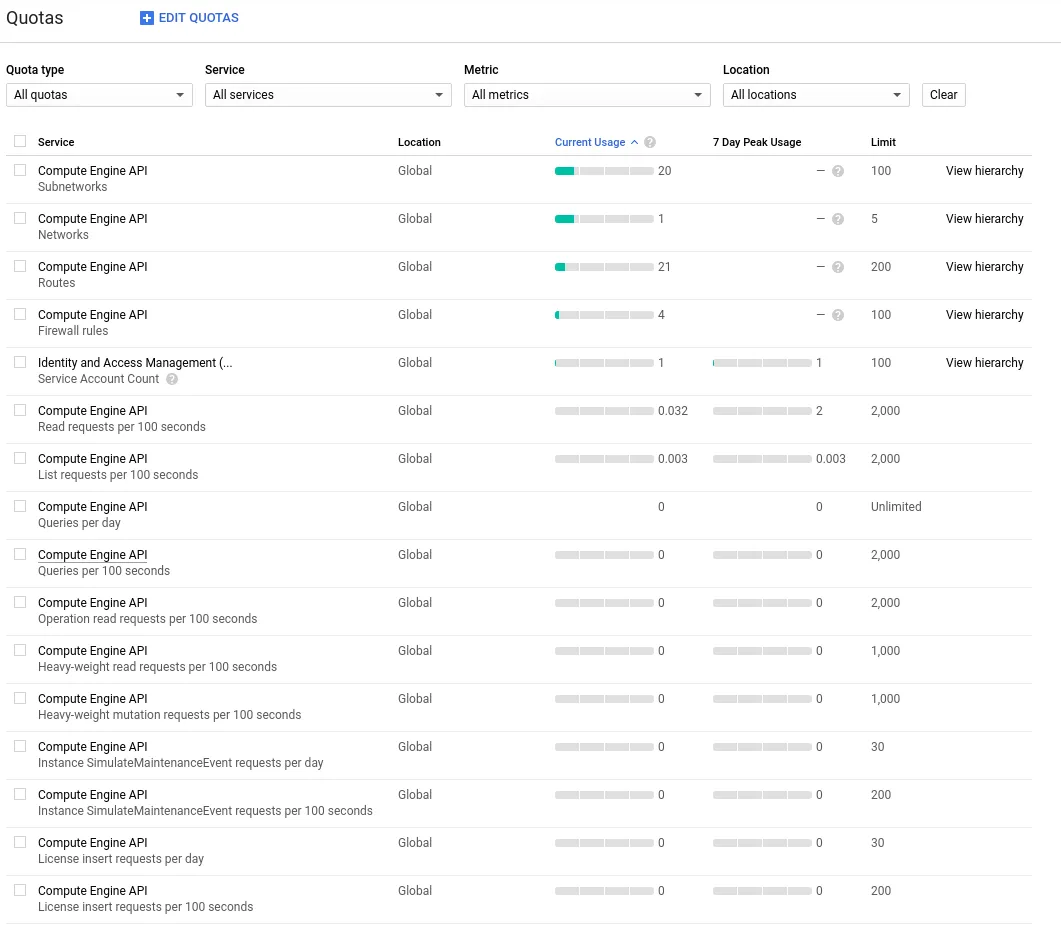
Task: Check the Routes quota row checkbox
Action: (x=20, y=267)
